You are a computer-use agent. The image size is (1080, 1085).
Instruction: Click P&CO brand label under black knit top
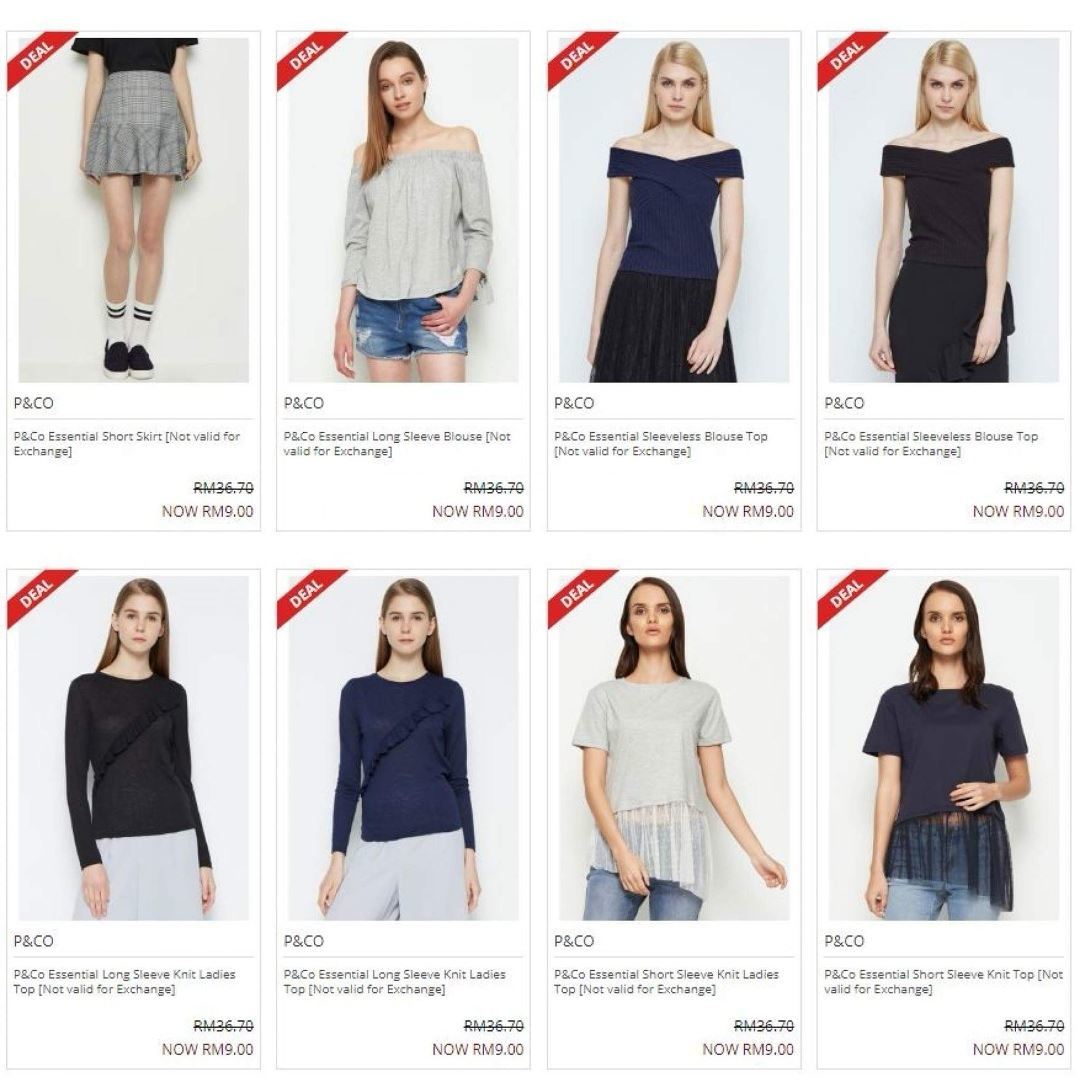(33, 941)
